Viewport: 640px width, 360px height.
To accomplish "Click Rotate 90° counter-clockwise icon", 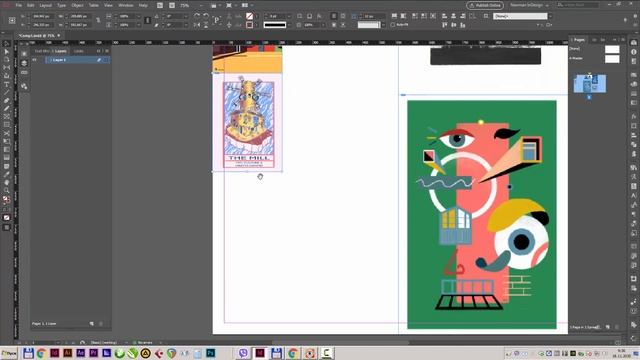I will point(206,16).
